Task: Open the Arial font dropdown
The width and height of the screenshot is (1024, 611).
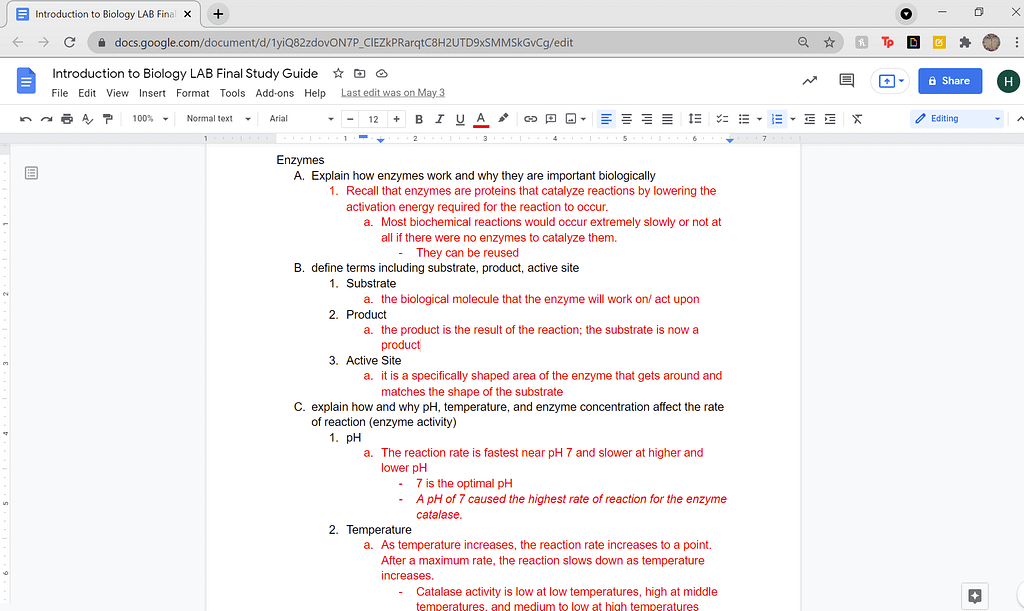Action: (x=301, y=119)
